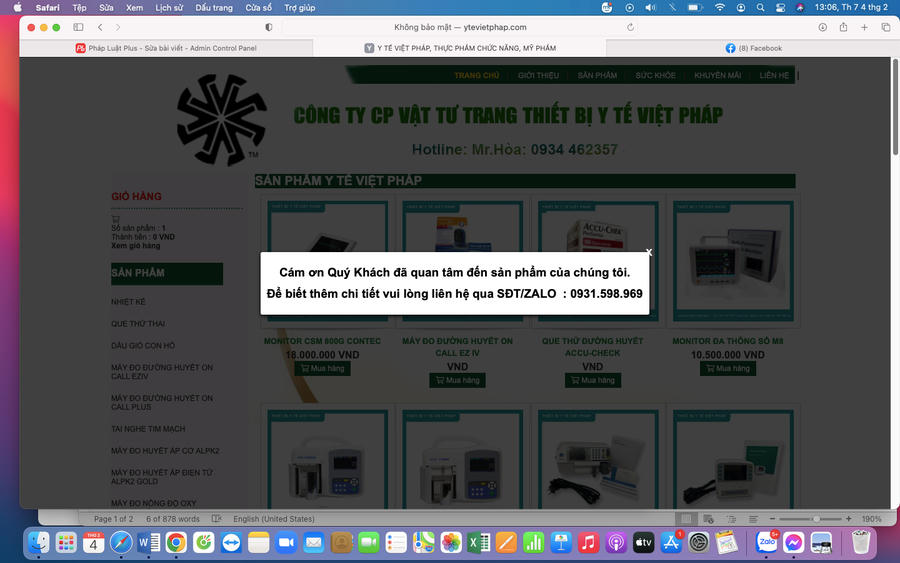
Task: Click the page vertical scrollbar
Action: (x=895, y=107)
